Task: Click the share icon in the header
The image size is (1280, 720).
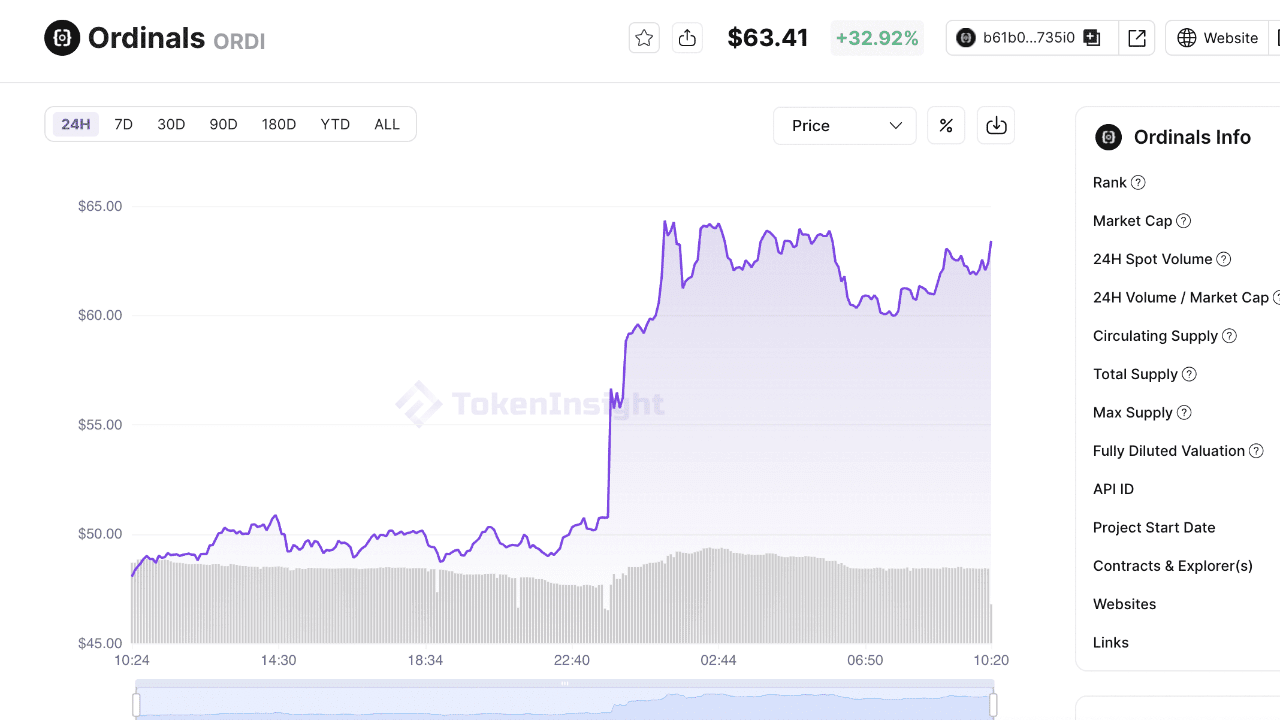Action: pos(687,37)
